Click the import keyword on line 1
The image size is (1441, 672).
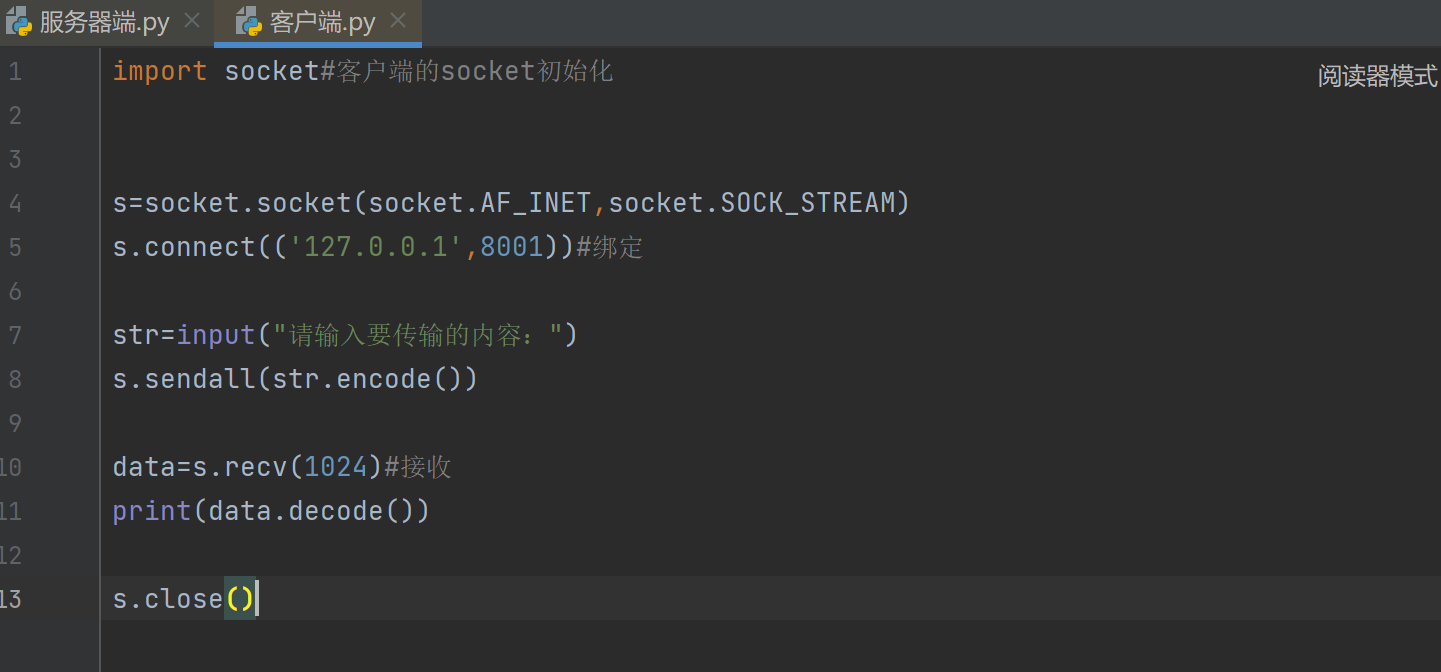point(160,72)
